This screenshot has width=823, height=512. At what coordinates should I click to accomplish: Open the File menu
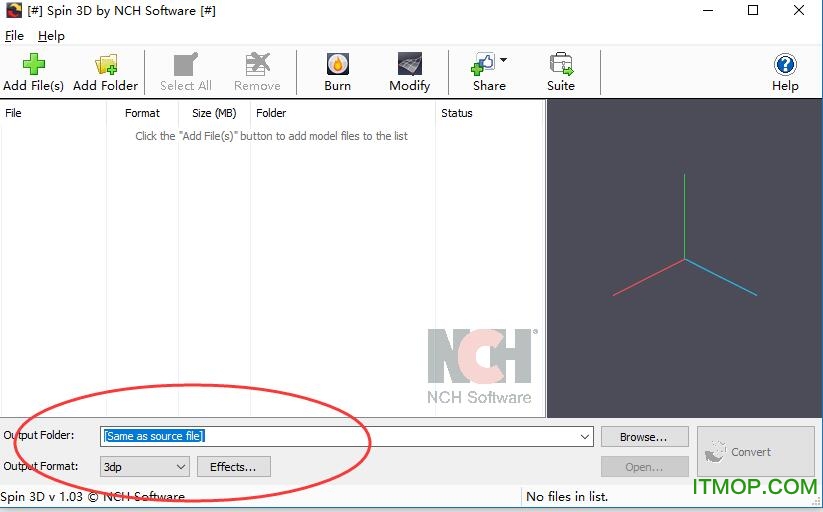(x=14, y=36)
